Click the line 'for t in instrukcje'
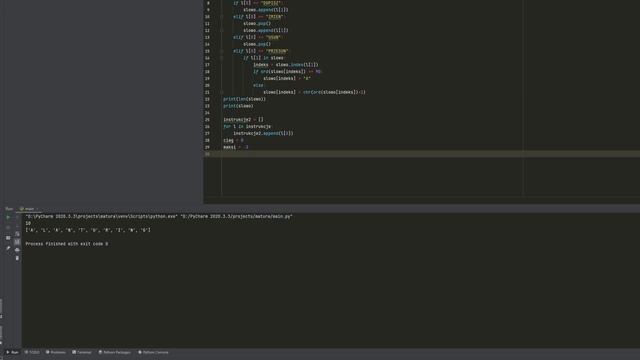This screenshot has height=360, width=640. [247, 127]
